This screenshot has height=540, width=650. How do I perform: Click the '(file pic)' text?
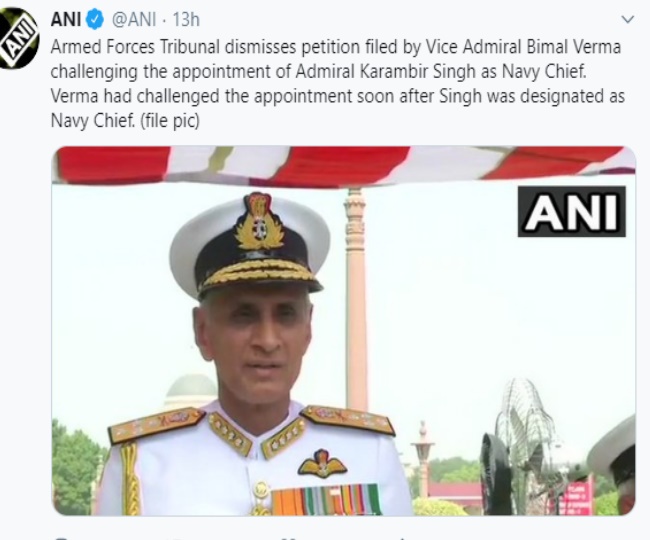tap(170, 121)
